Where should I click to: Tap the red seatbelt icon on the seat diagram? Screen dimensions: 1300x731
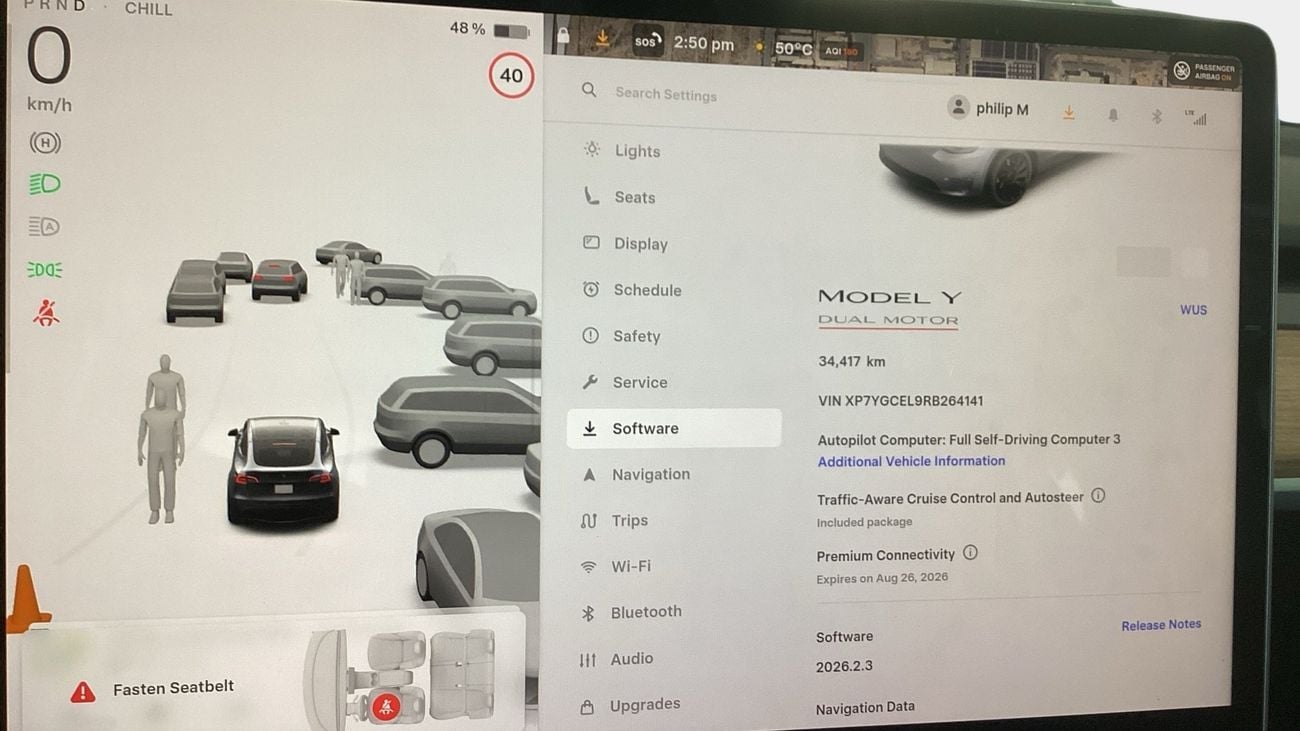coord(386,706)
